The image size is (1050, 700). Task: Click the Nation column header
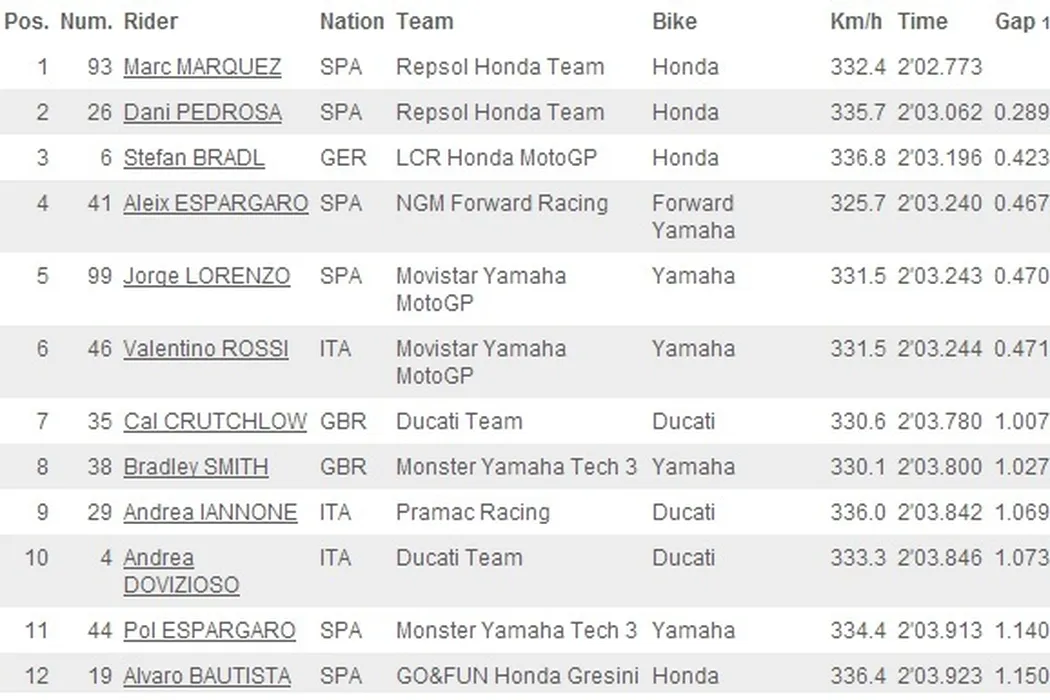pyautogui.click(x=352, y=21)
